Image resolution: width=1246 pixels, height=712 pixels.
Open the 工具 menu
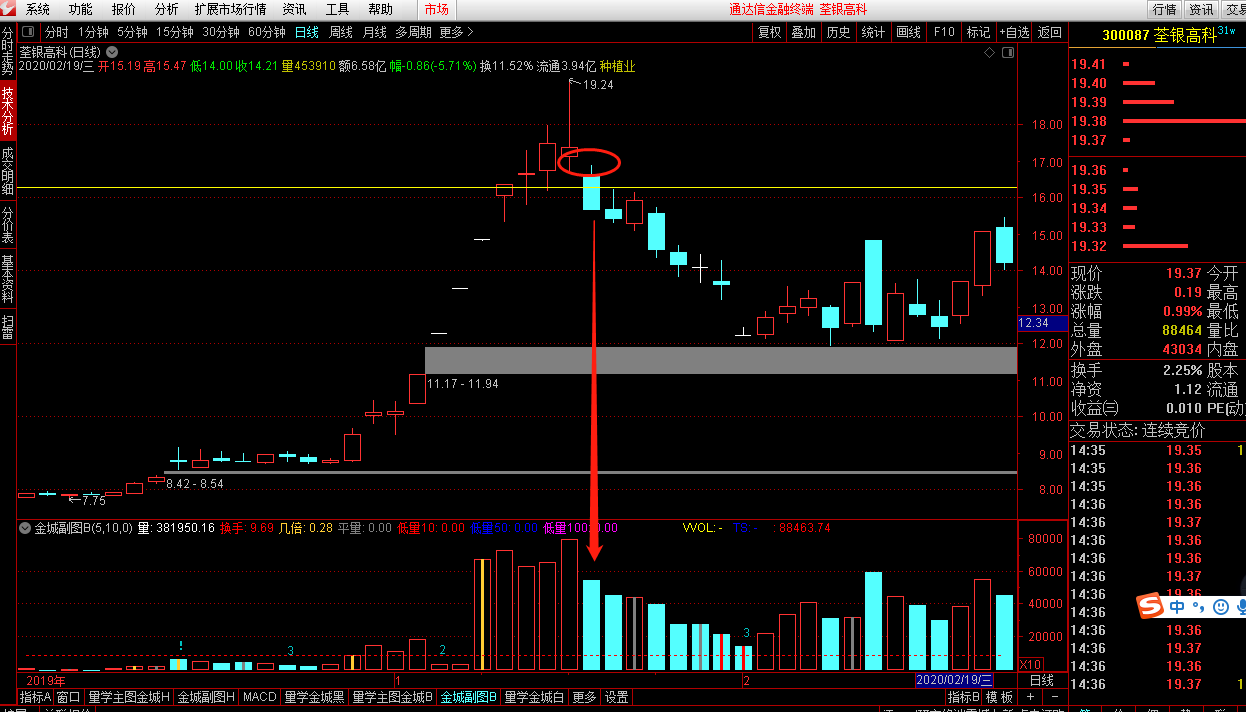tap(337, 9)
